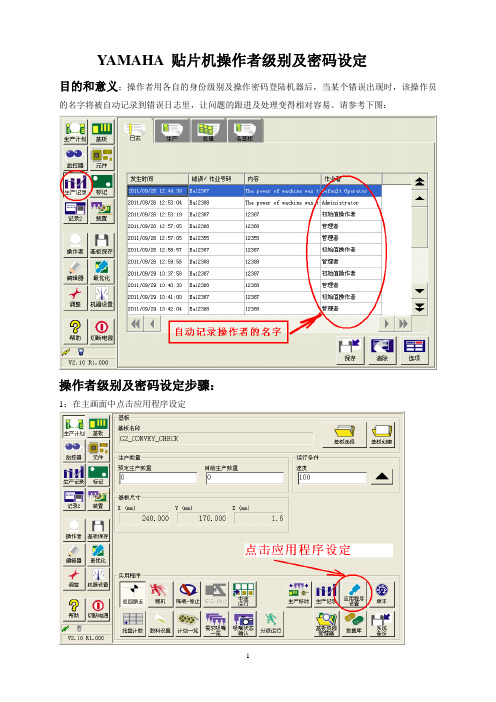This screenshot has height=702, width=496.
Task: Select the 日志 log tab
Action: [135, 131]
